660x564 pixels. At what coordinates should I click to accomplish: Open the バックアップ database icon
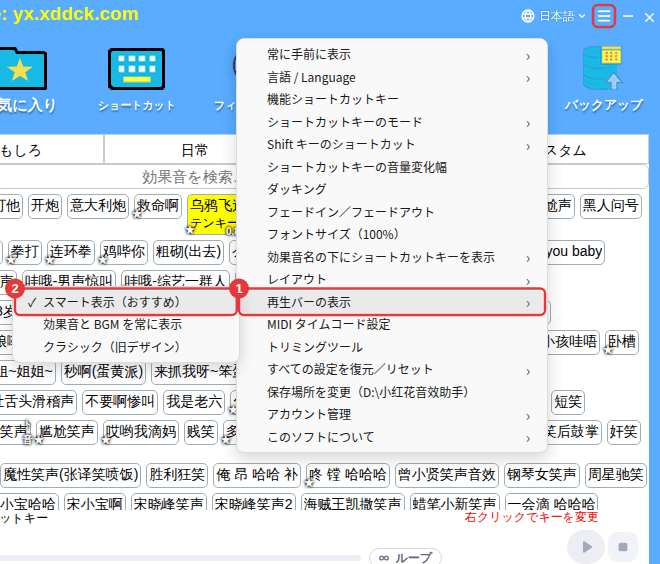coord(602,68)
